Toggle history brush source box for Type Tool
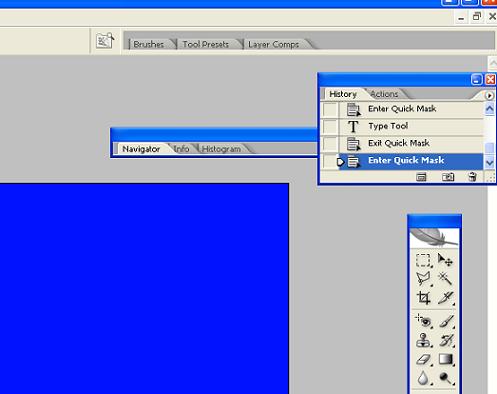Screen dimensions: 497x394 tap(330, 126)
